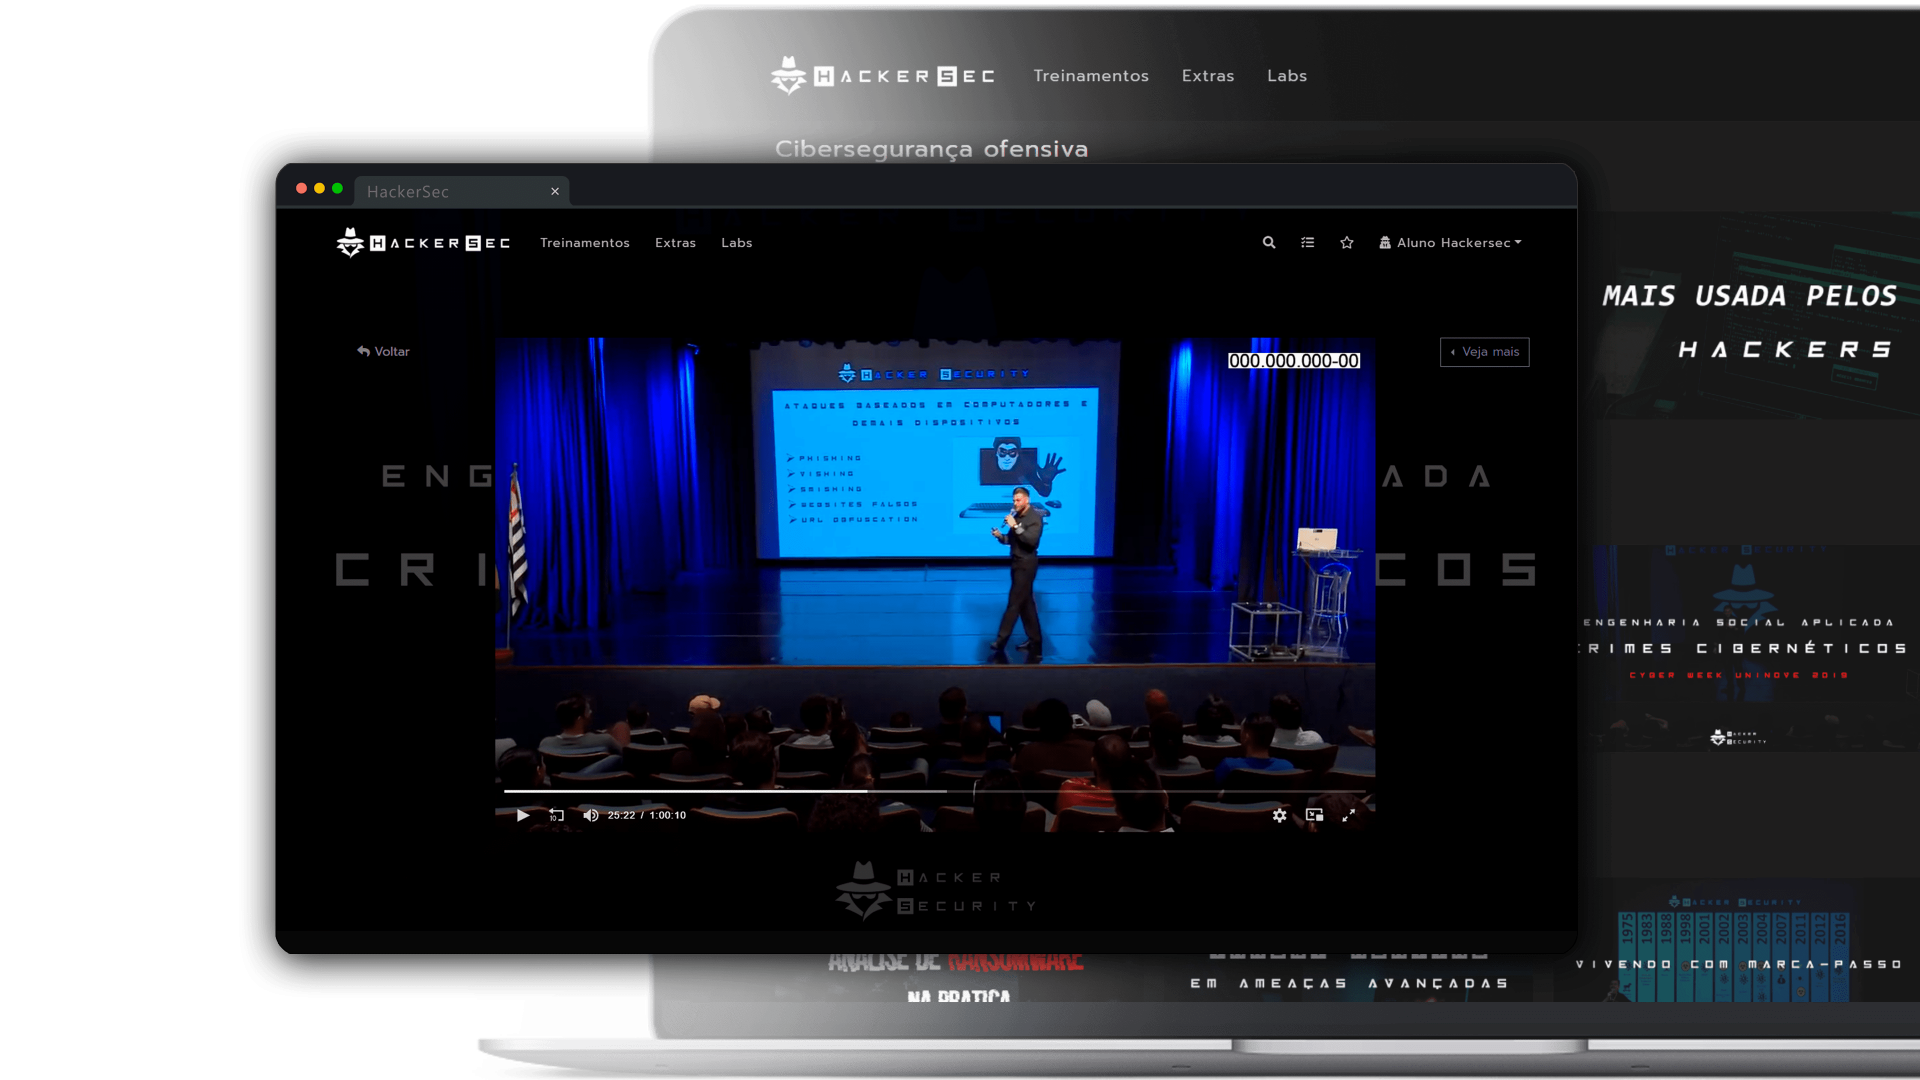Open Treinamentos in background laptop page
The height and width of the screenshot is (1080, 1920).
1090,76
